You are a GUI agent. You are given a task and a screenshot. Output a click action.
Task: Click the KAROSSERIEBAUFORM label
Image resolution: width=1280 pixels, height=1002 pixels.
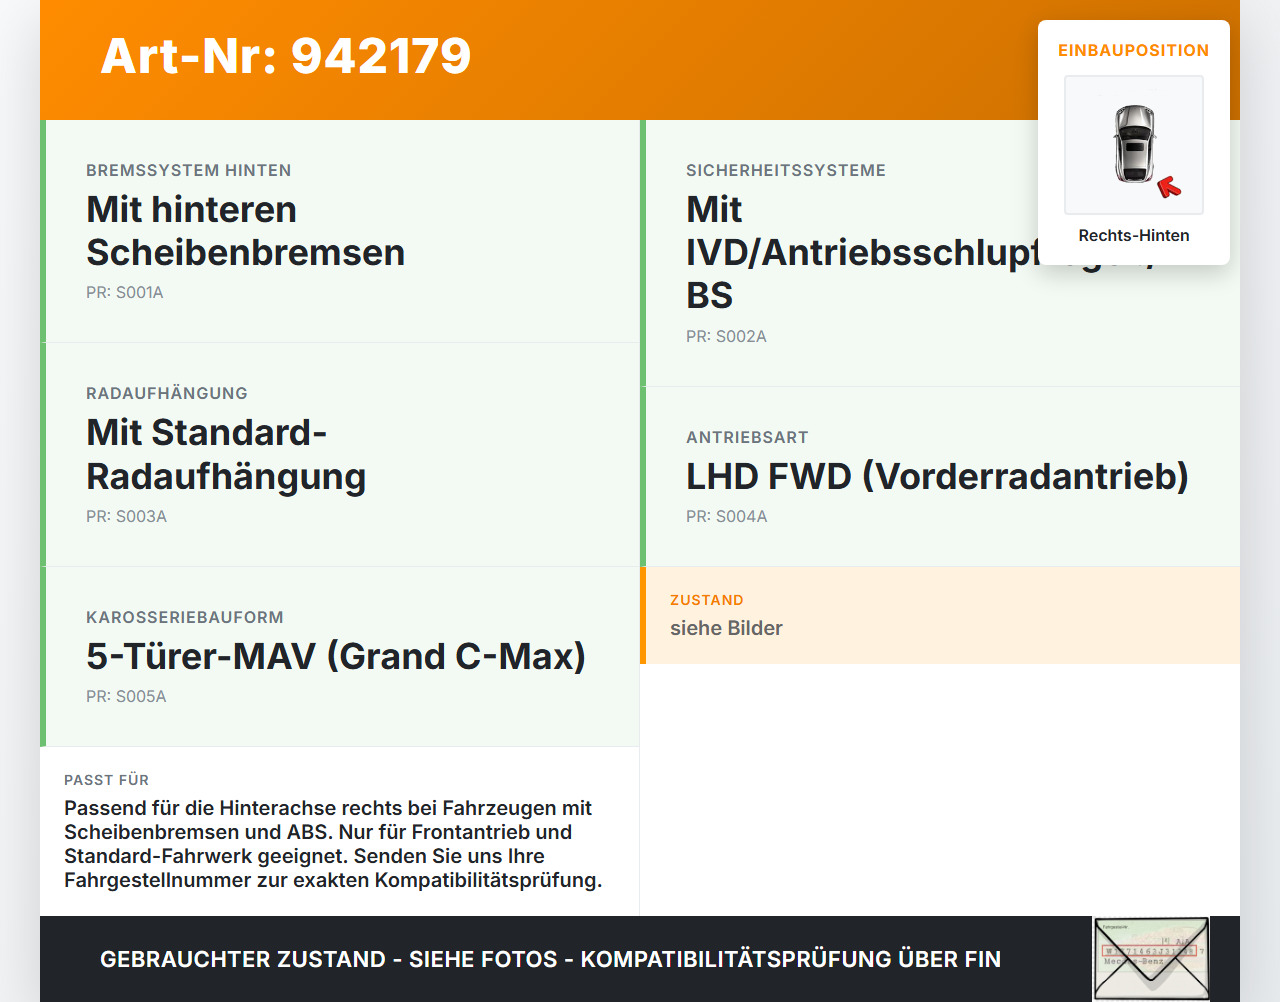coord(185,618)
